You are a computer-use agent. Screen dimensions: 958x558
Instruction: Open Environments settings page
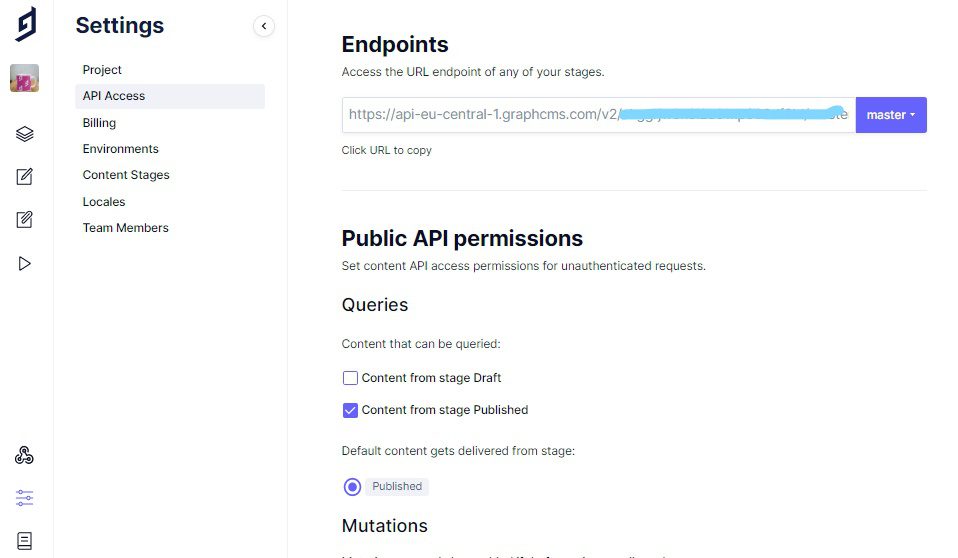pos(120,149)
